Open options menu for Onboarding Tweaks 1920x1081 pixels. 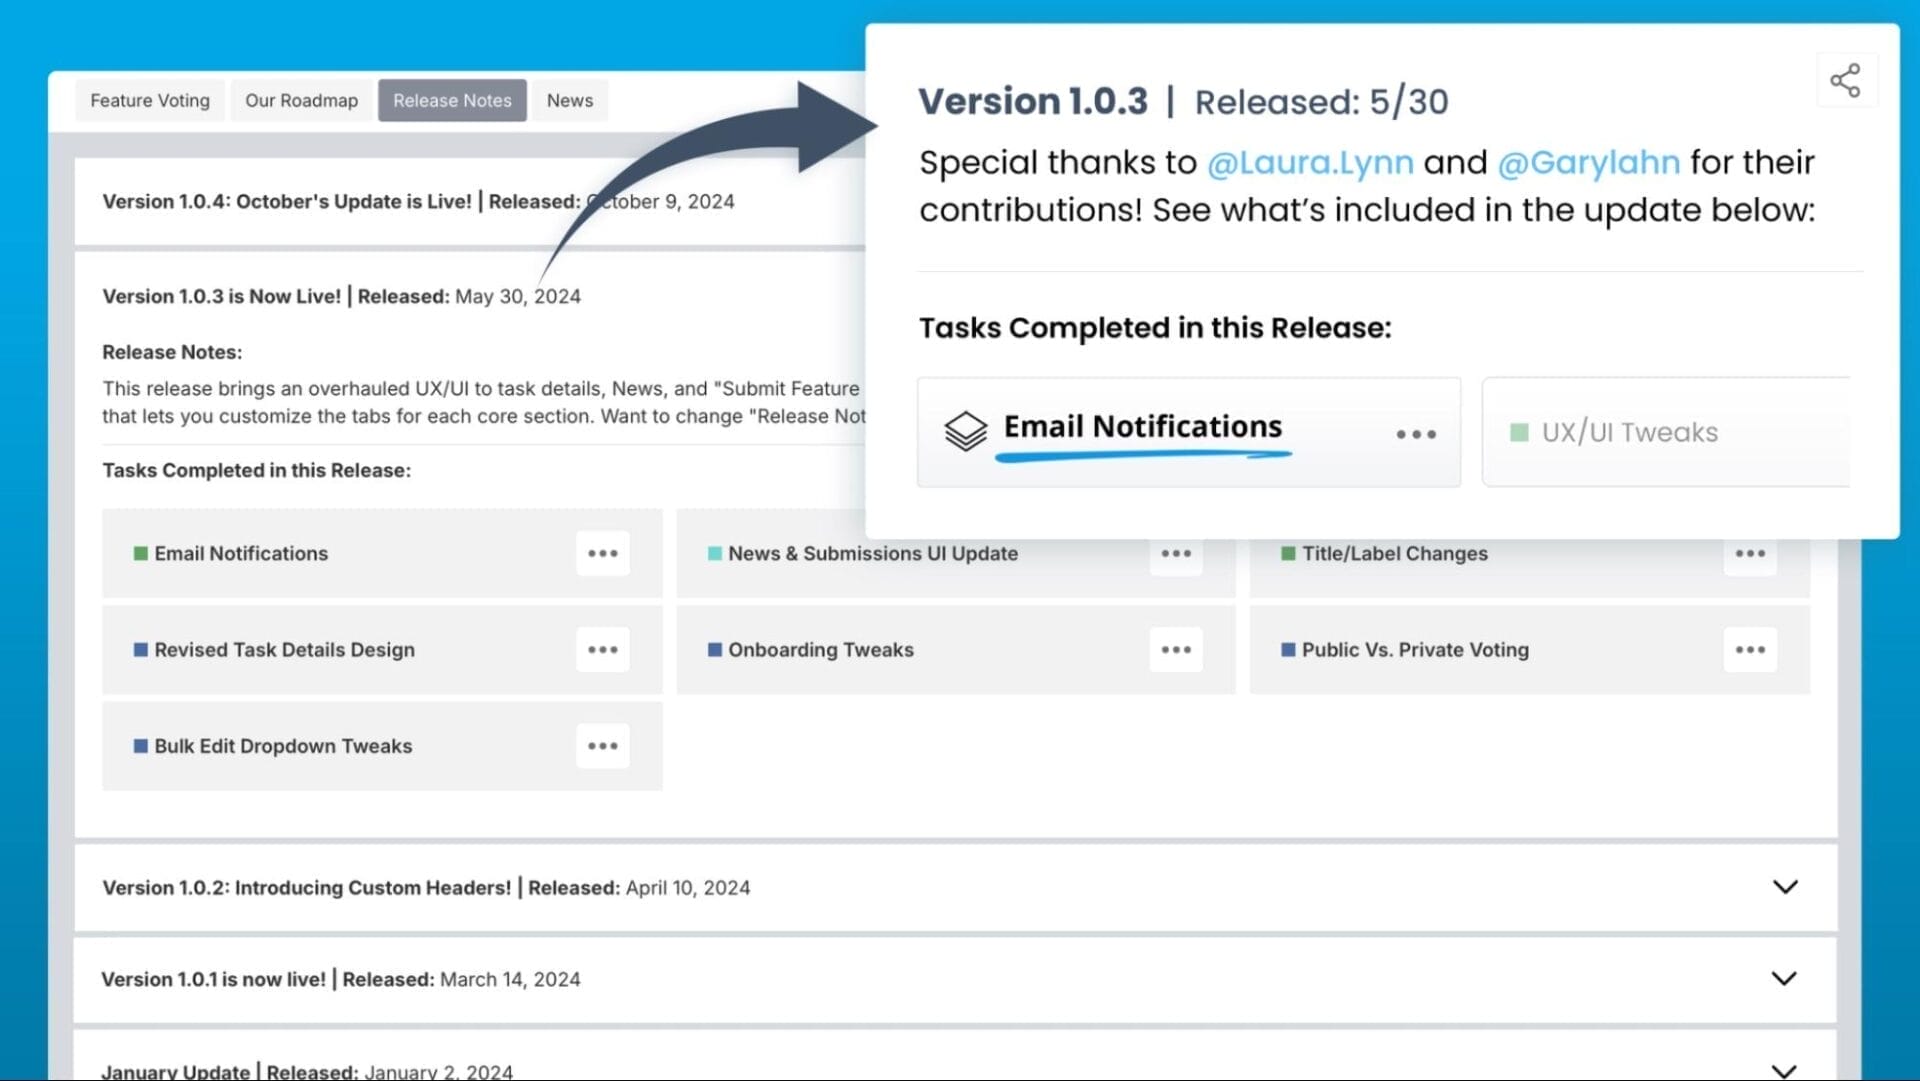click(x=1176, y=650)
